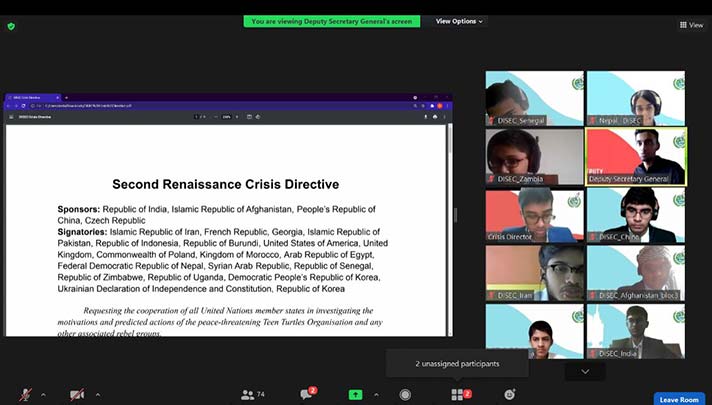The height and width of the screenshot is (405, 712).
Task: Turn on the video camera
Action: pyautogui.click(x=77, y=394)
